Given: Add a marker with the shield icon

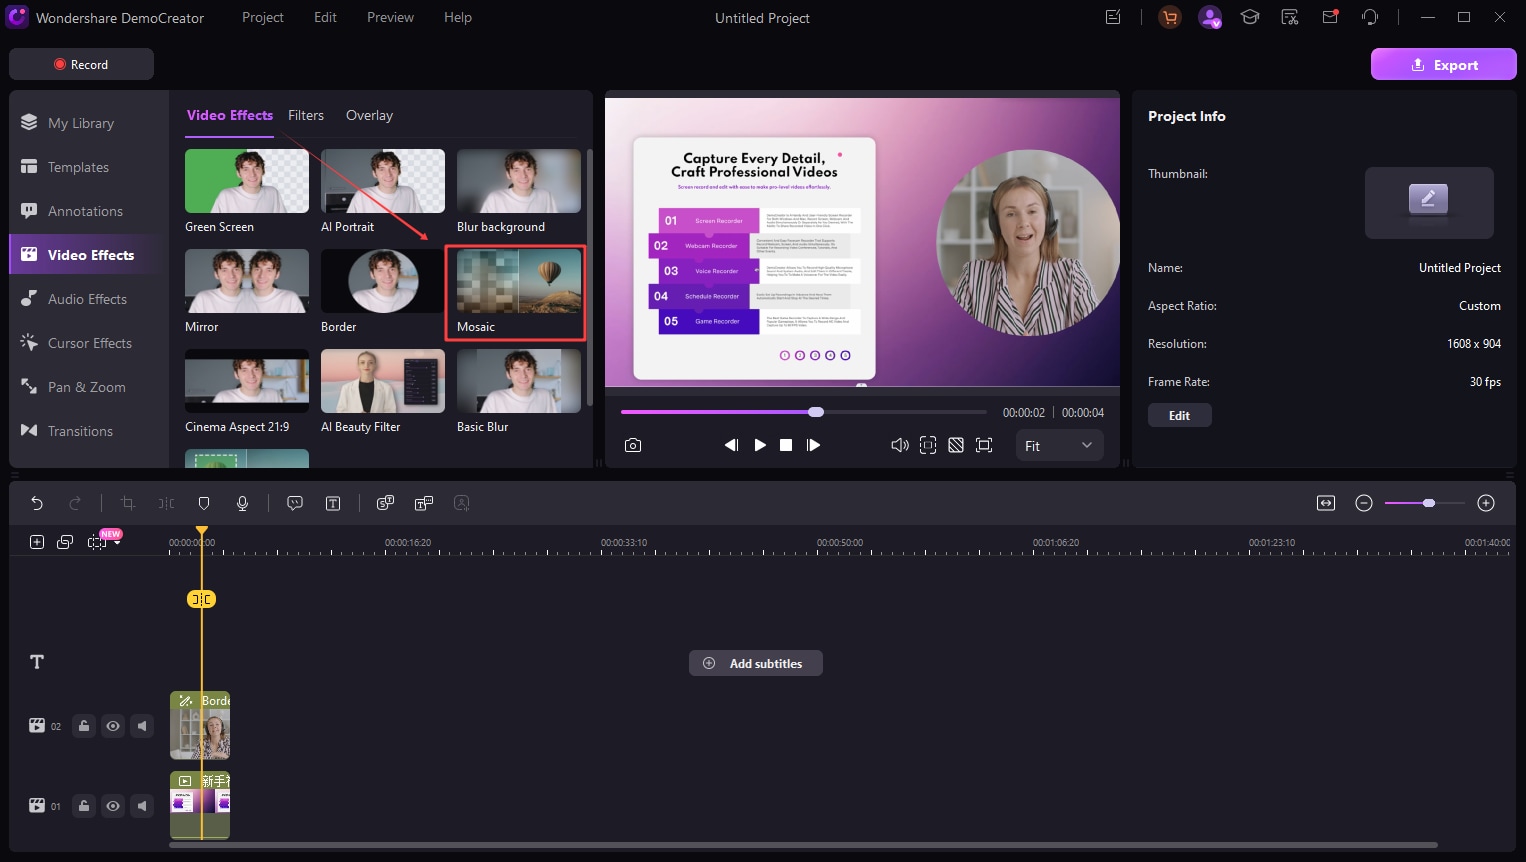Looking at the screenshot, I should (x=204, y=503).
